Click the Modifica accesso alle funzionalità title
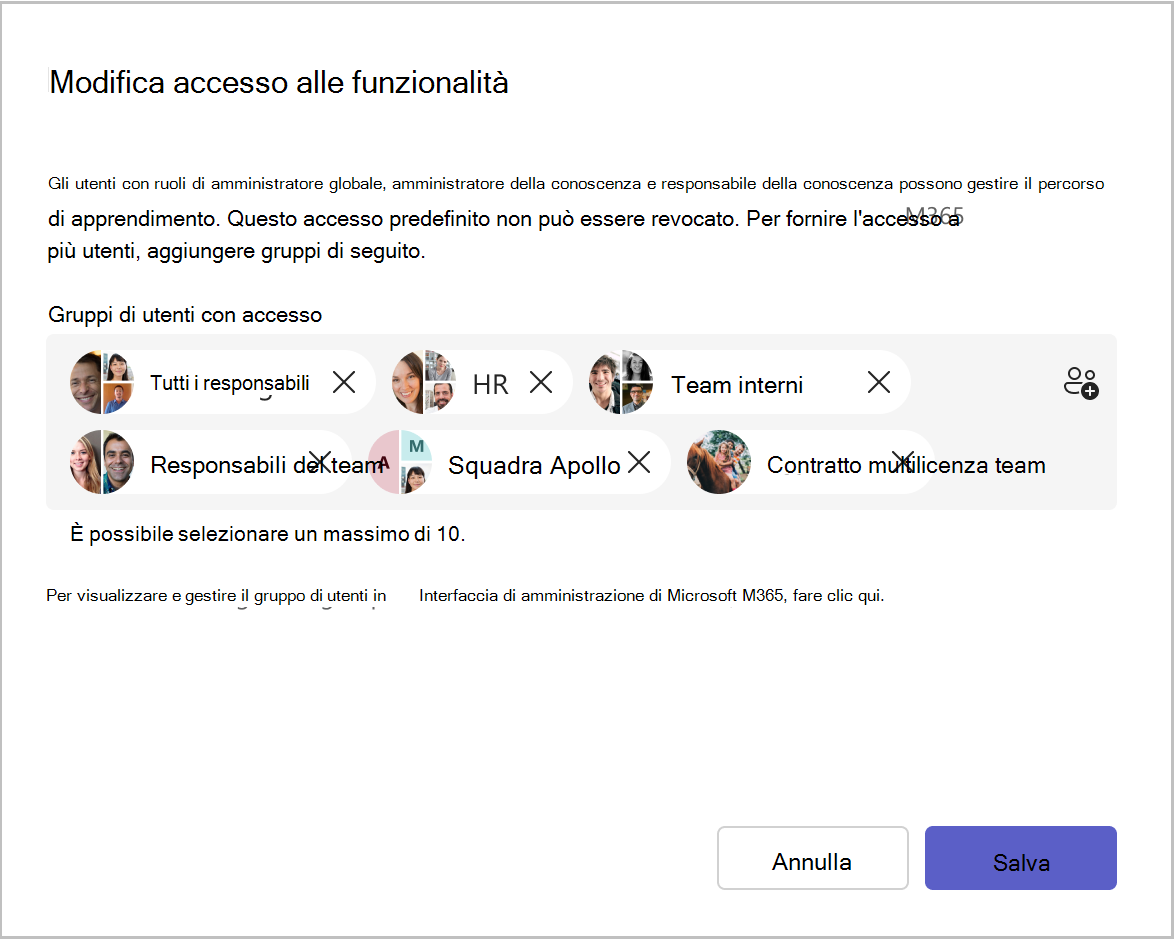 click(x=280, y=83)
